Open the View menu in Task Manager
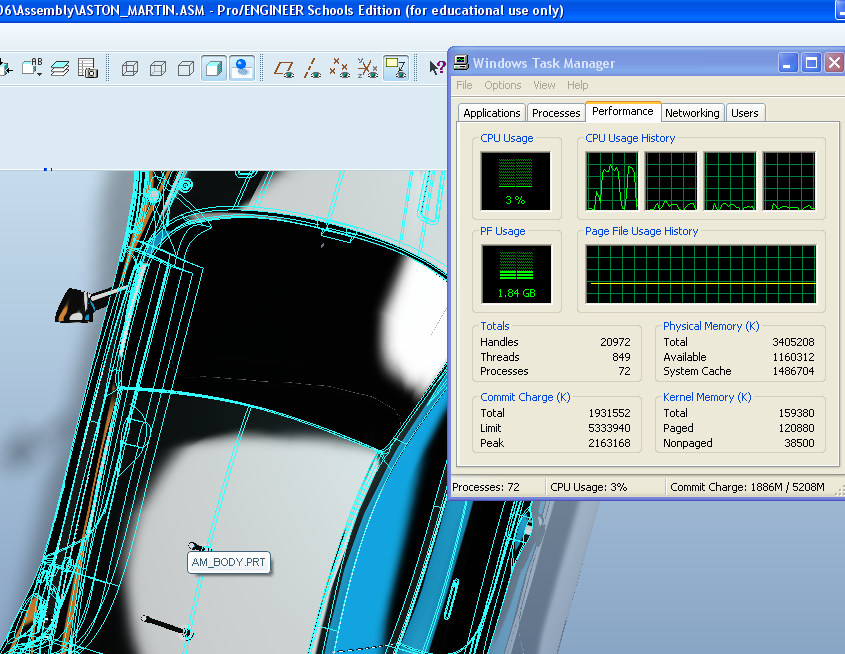 coord(544,85)
